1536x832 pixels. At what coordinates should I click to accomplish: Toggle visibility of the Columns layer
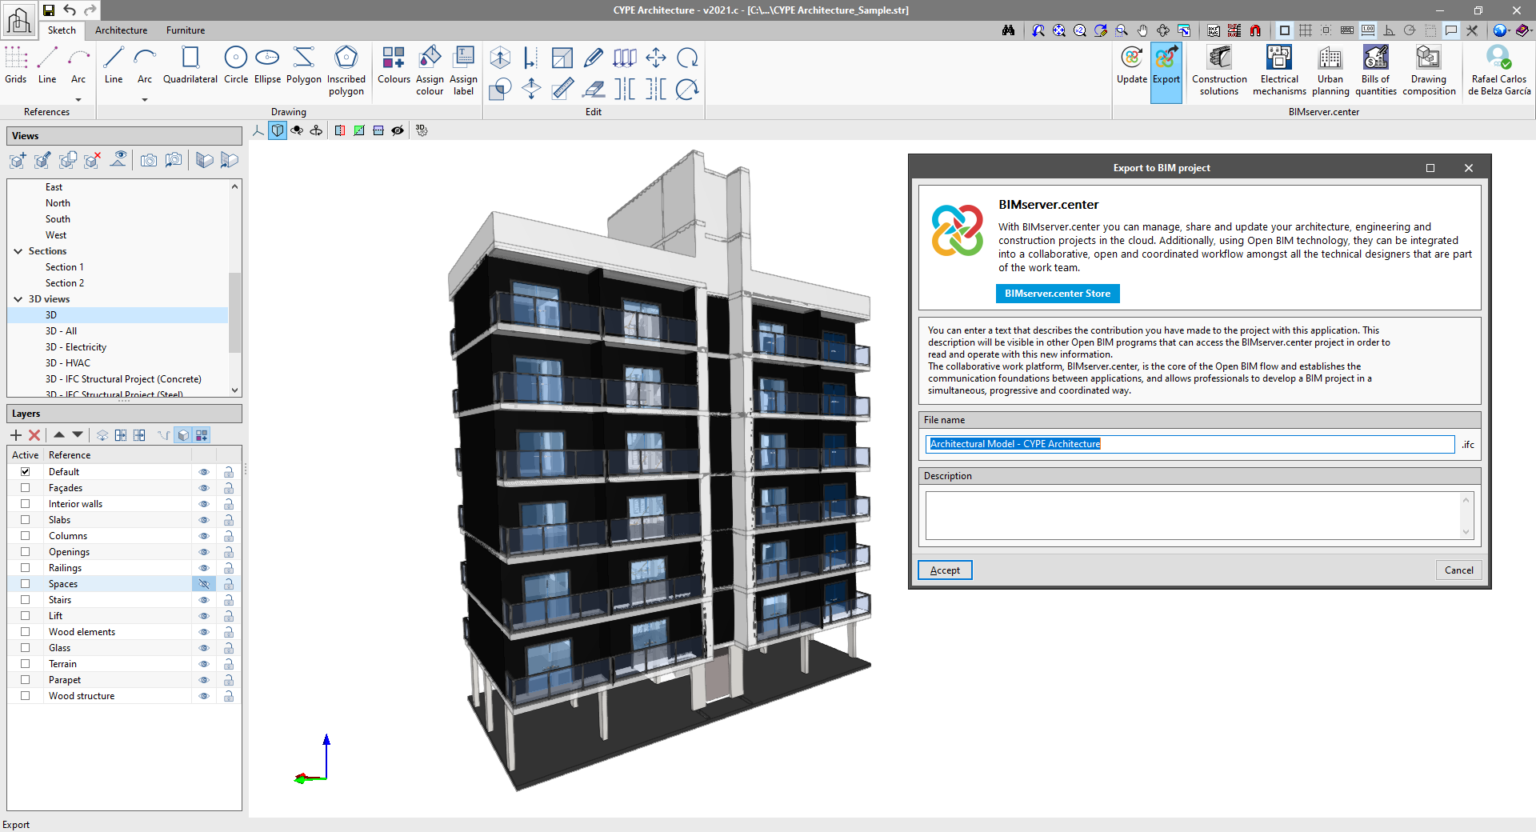coord(205,535)
